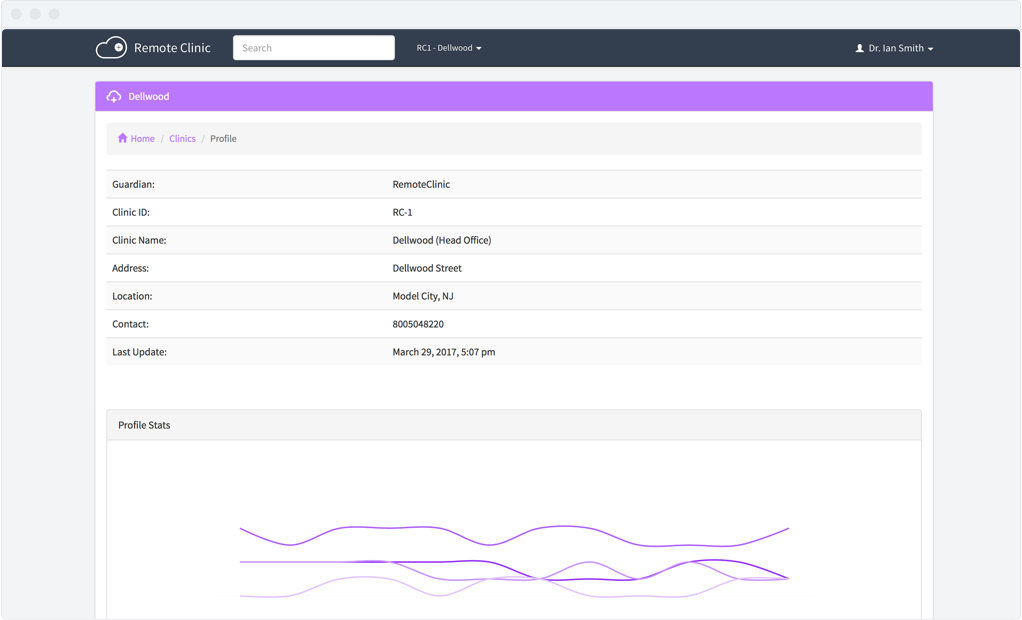
Task: Expand the RC1 - Dellwood clinic dropdown
Action: pyautogui.click(x=449, y=48)
